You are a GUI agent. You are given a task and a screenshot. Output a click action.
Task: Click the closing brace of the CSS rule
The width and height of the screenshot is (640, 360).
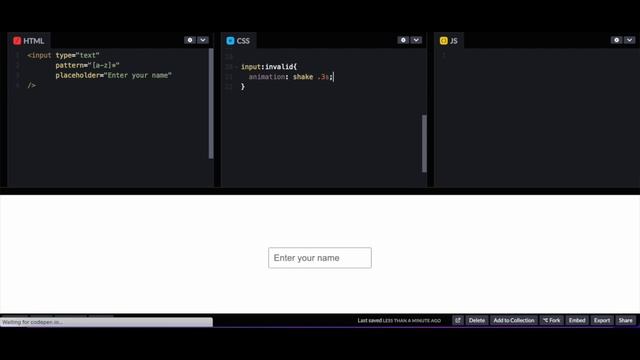point(243,87)
